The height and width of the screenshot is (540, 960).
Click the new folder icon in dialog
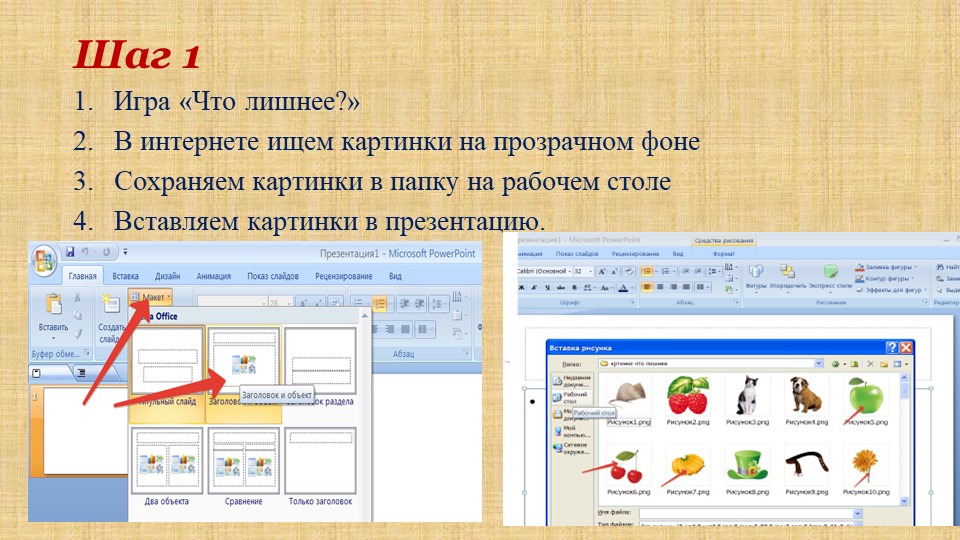pos(883,364)
